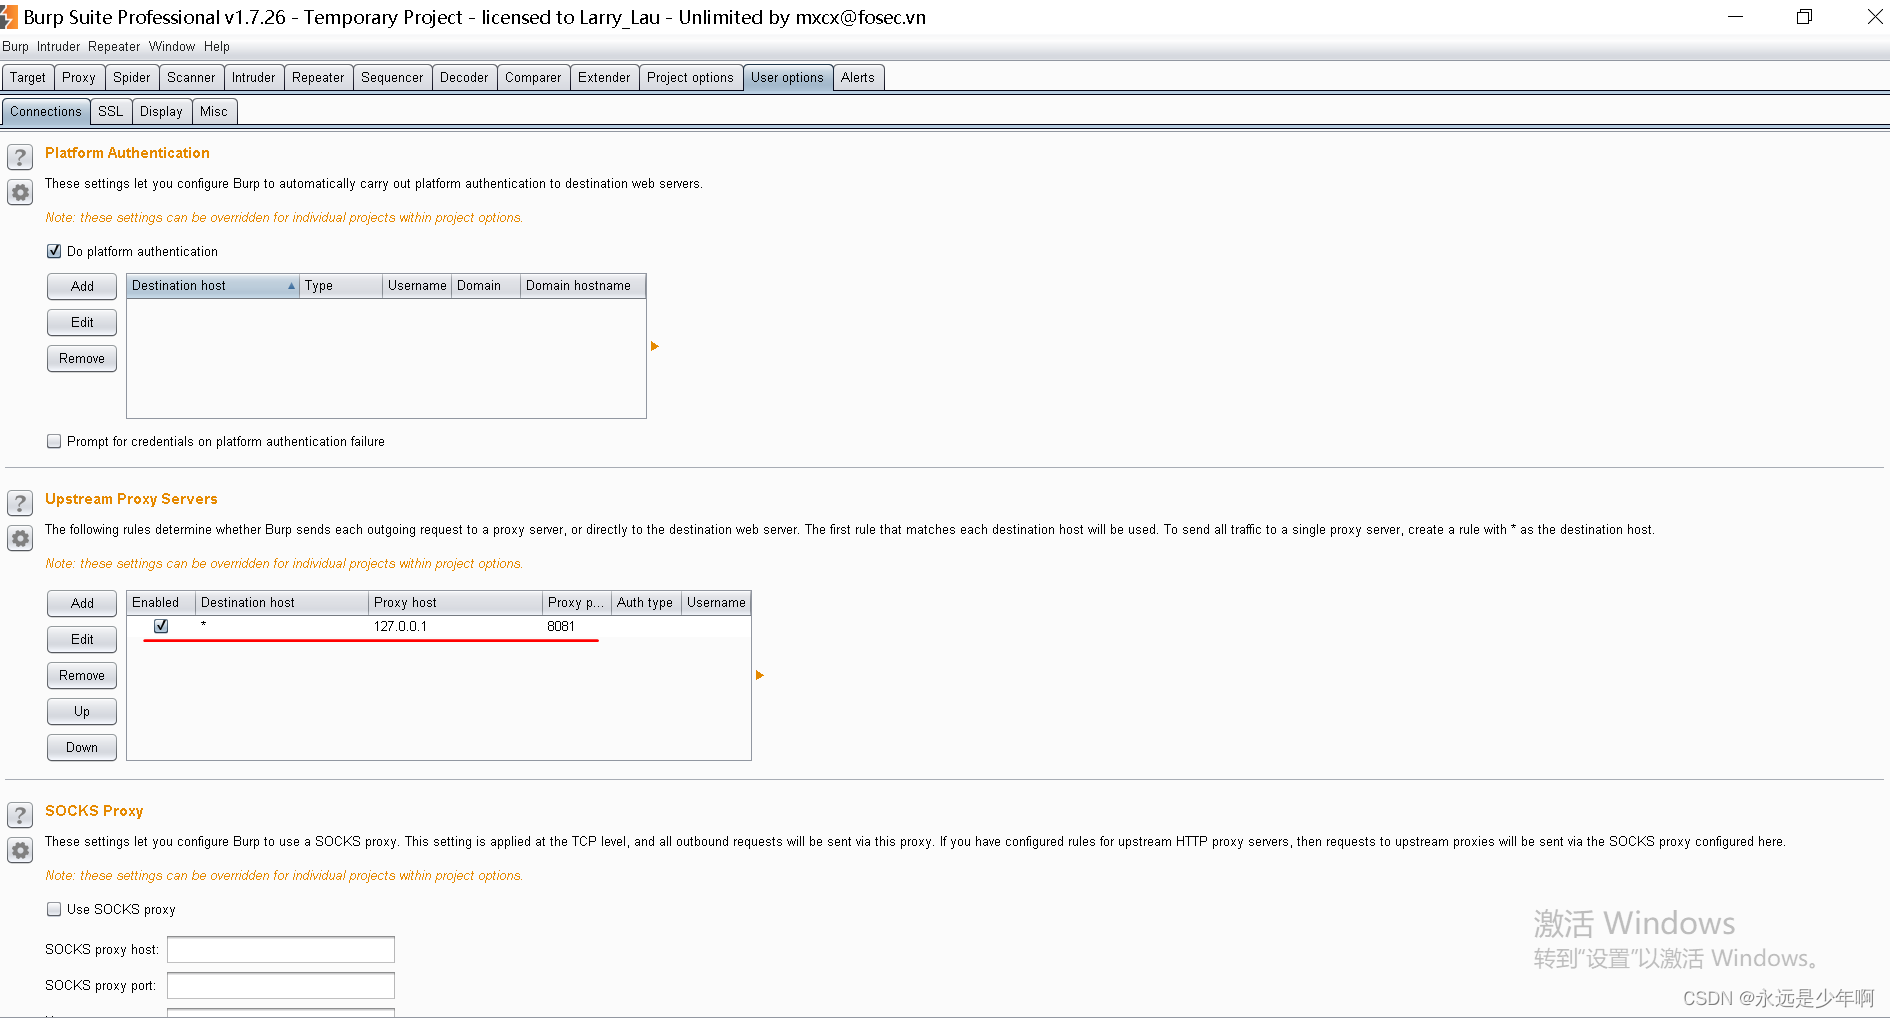Click Domain hostname column header

point(583,286)
